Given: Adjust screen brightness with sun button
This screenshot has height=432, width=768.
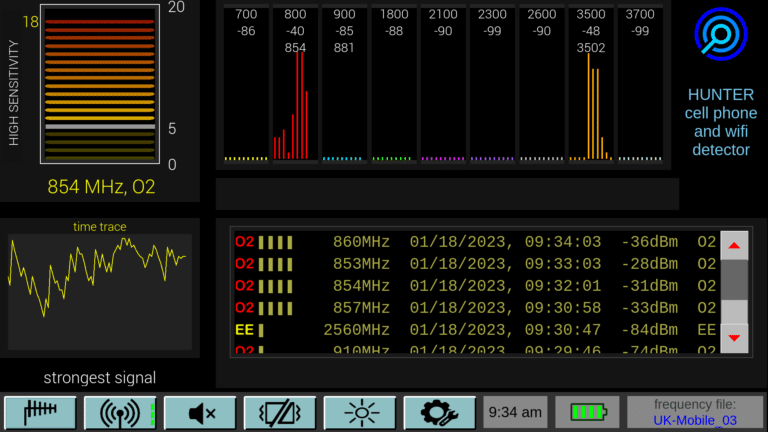Looking at the screenshot, I should click(360, 413).
